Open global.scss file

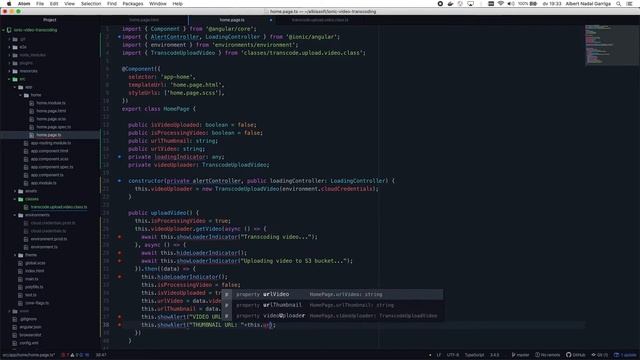pos(35,263)
